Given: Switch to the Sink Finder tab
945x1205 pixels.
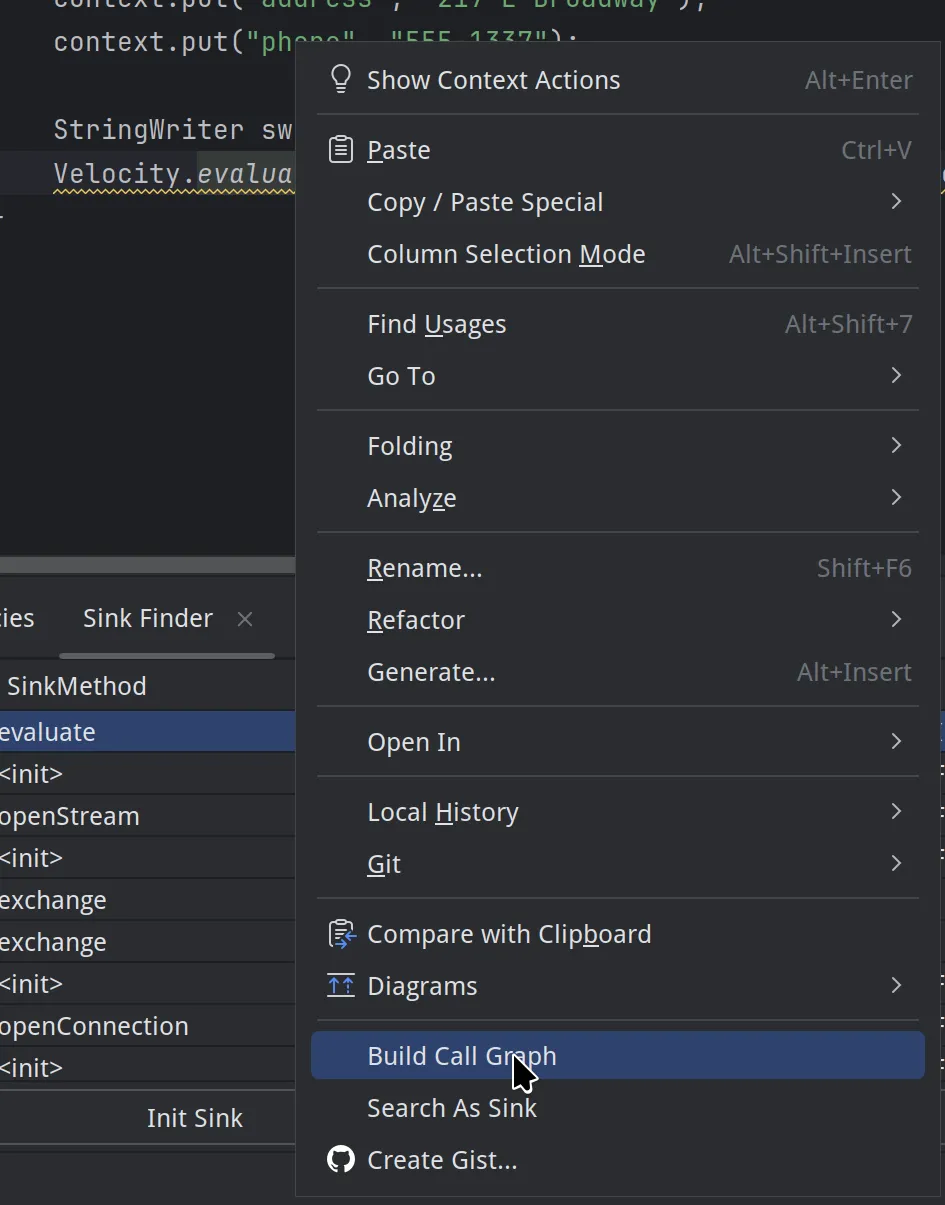Looking at the screenshot, I should tap(148, 619).
